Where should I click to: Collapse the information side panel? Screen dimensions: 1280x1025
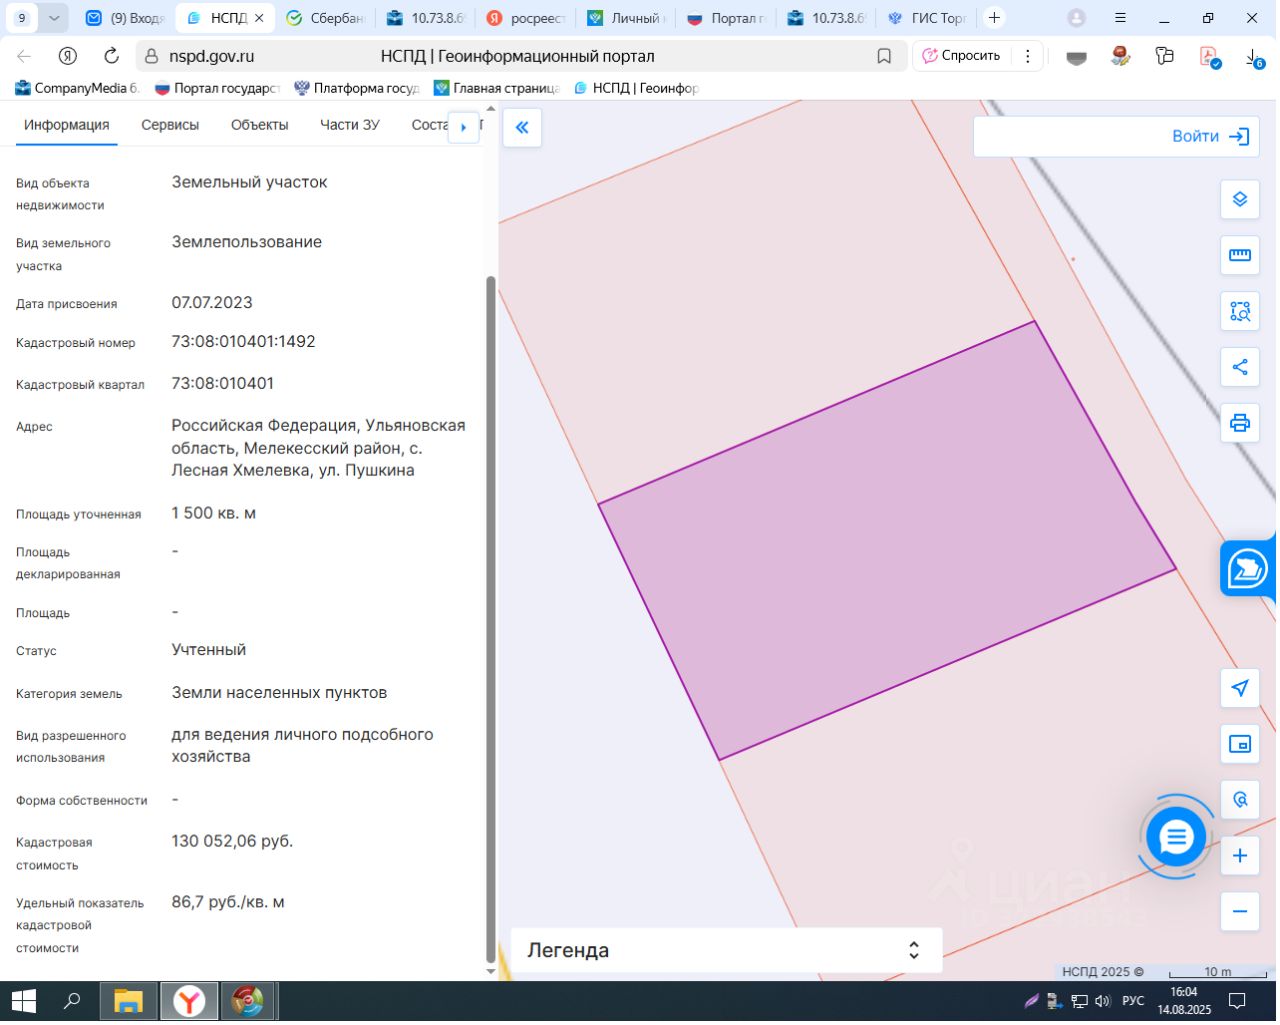(522, 128)
